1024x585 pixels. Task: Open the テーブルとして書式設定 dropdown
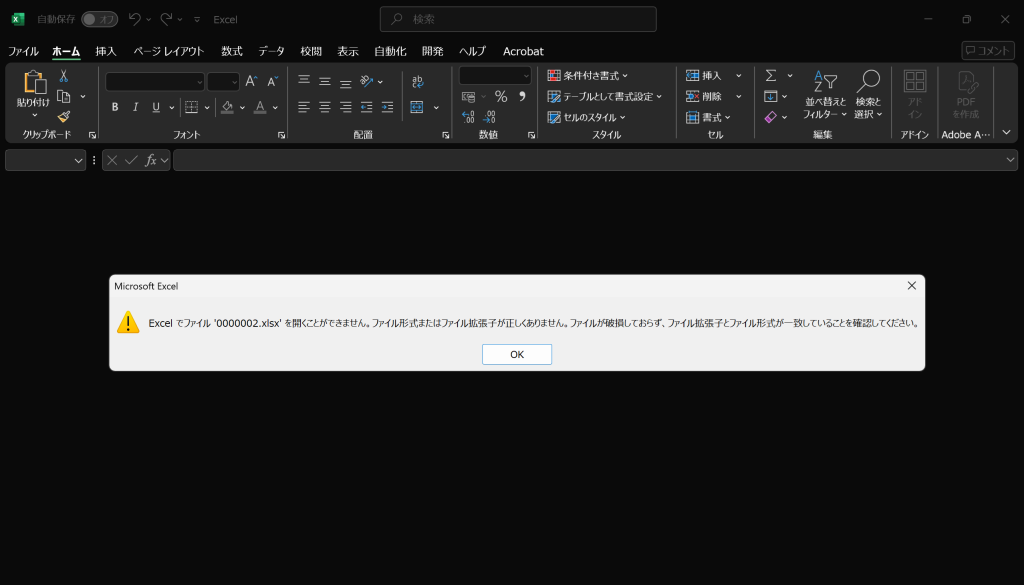[x=604, y=97]
